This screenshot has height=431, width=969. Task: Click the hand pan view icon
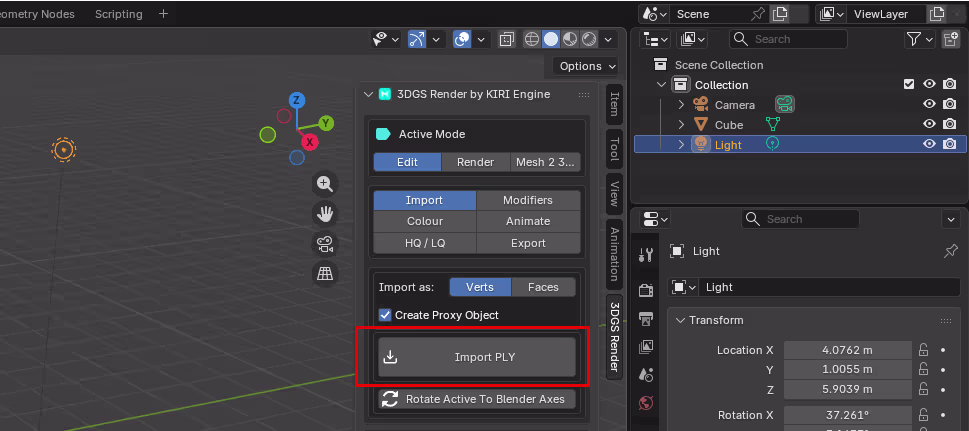pyautogui.click(x=325, y=214)
